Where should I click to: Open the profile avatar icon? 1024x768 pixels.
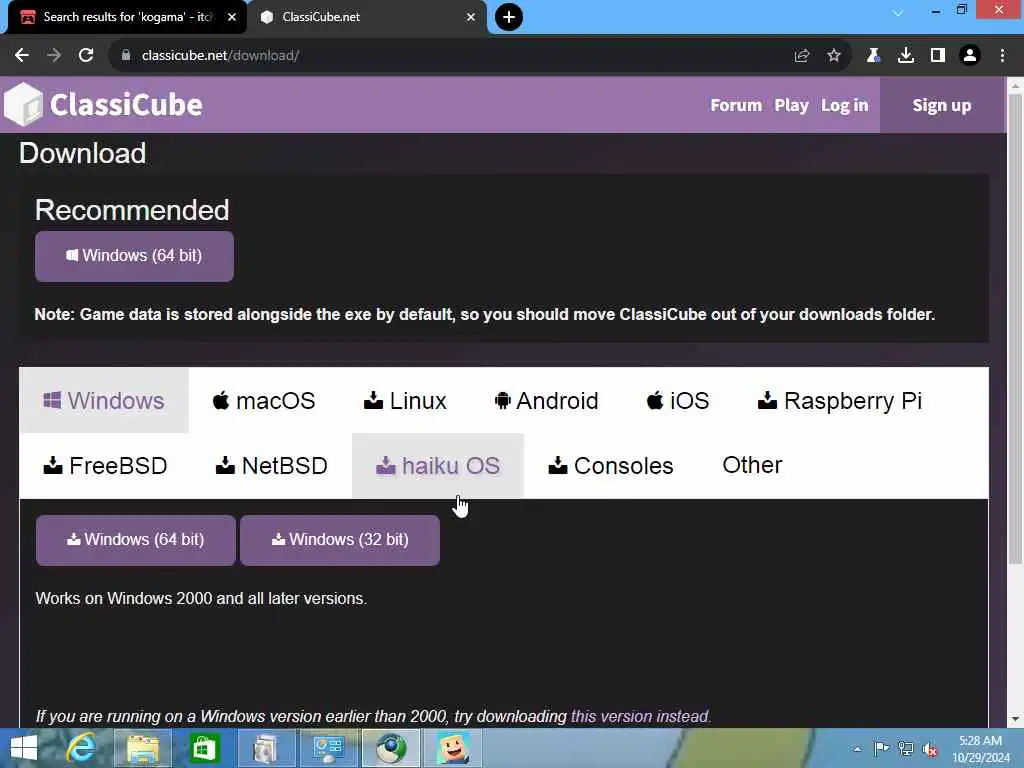point(970,56)
